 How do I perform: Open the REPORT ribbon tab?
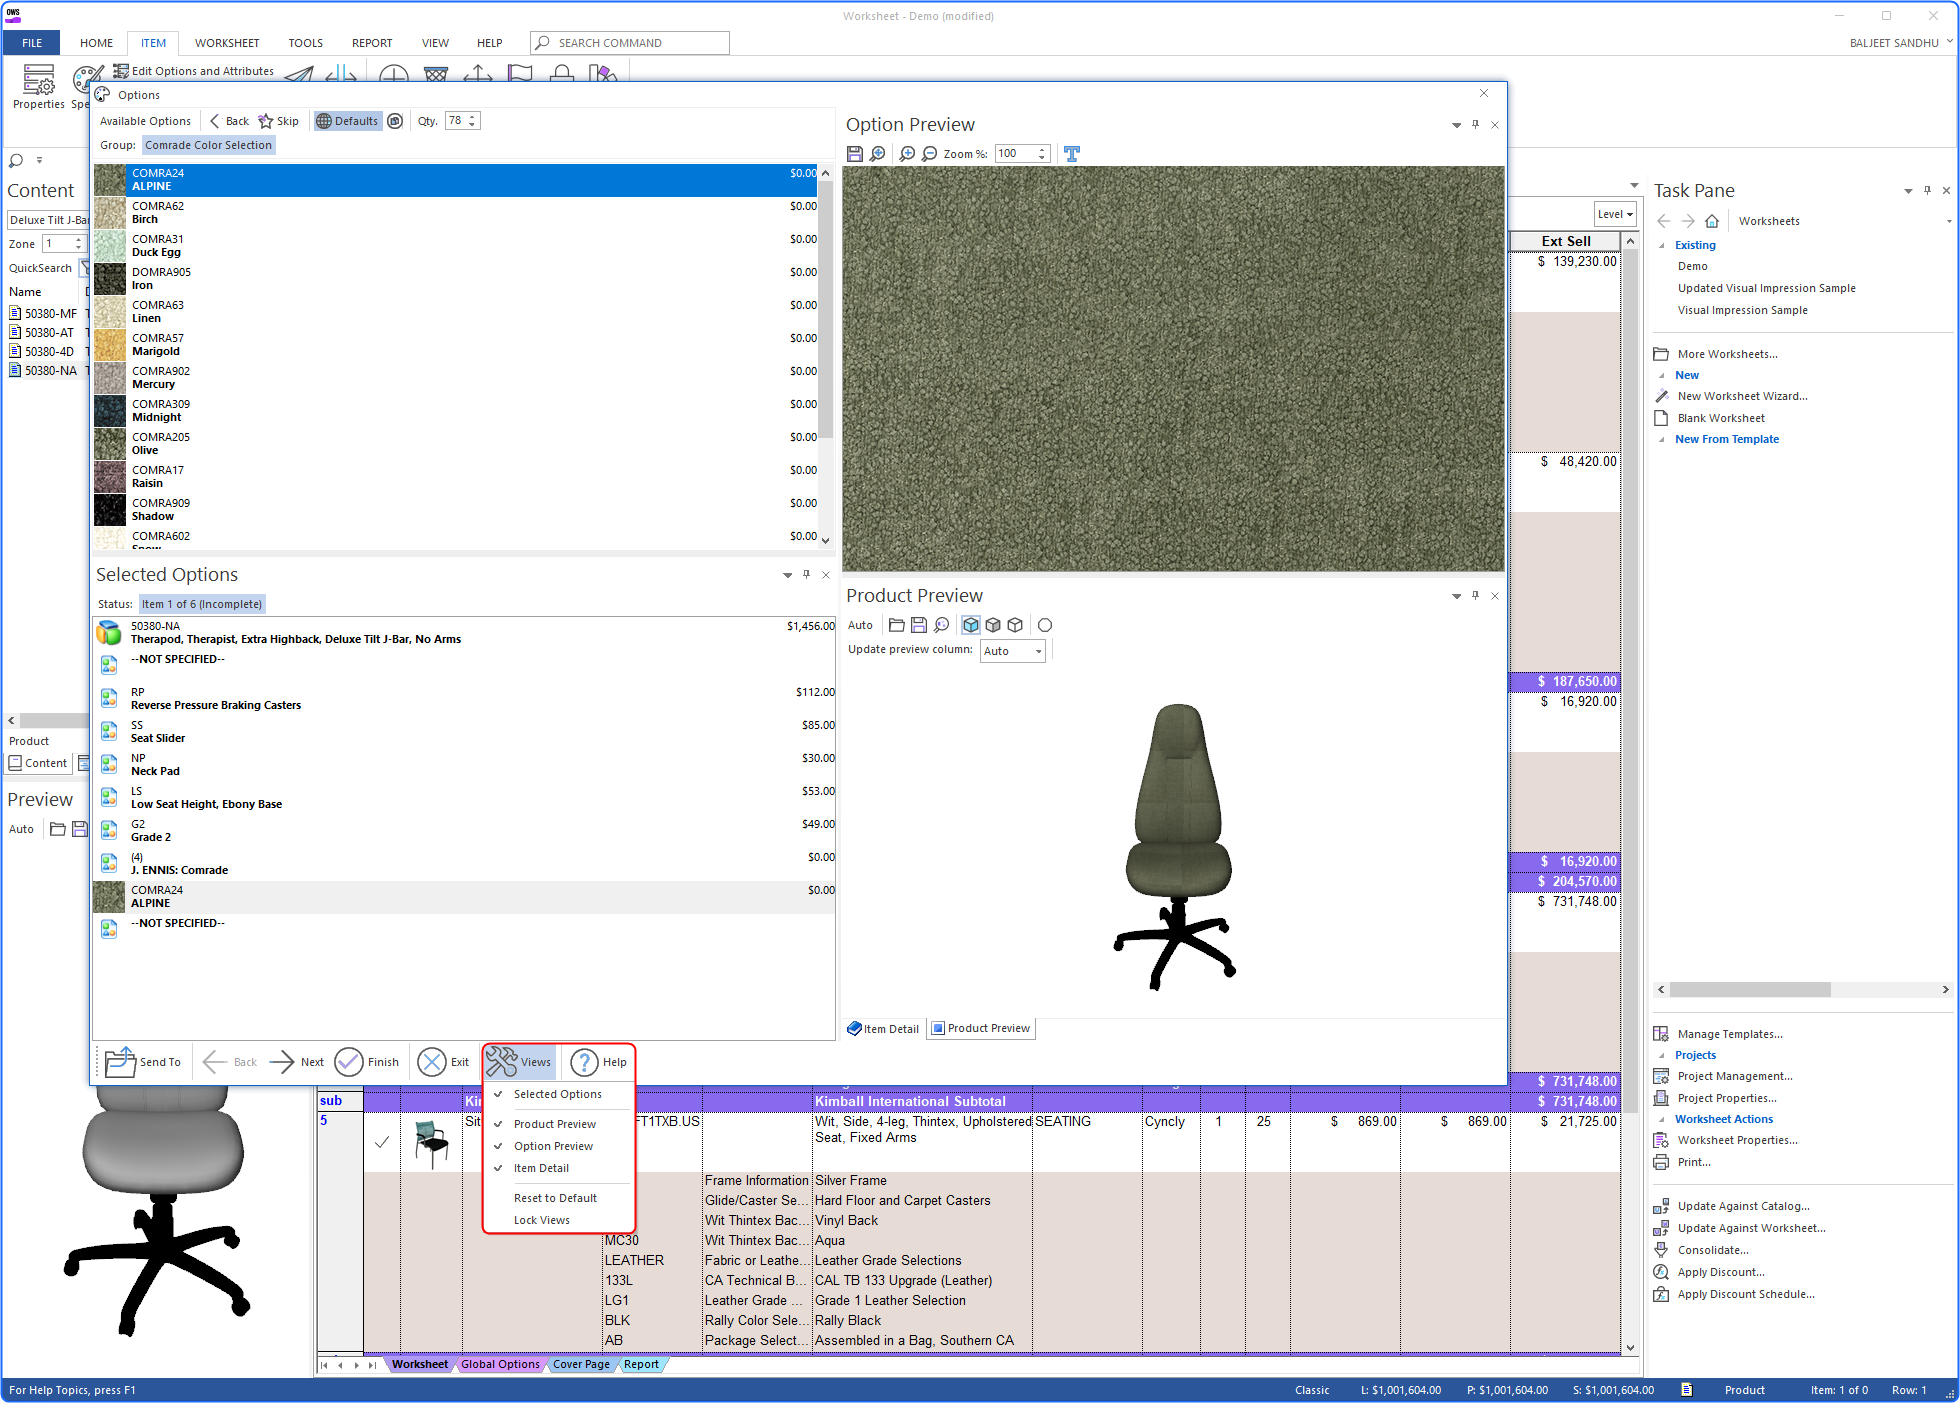pos(372,43)
